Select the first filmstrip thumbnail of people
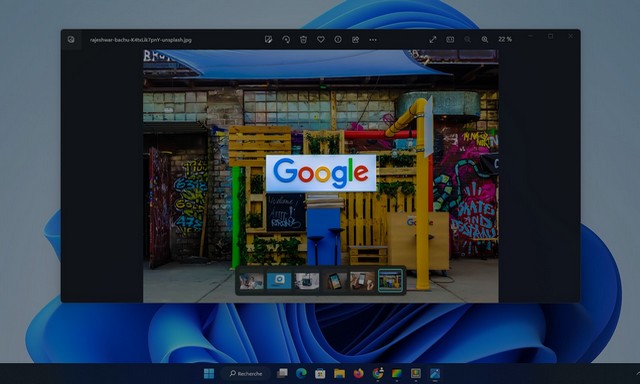 click(251, 281)
